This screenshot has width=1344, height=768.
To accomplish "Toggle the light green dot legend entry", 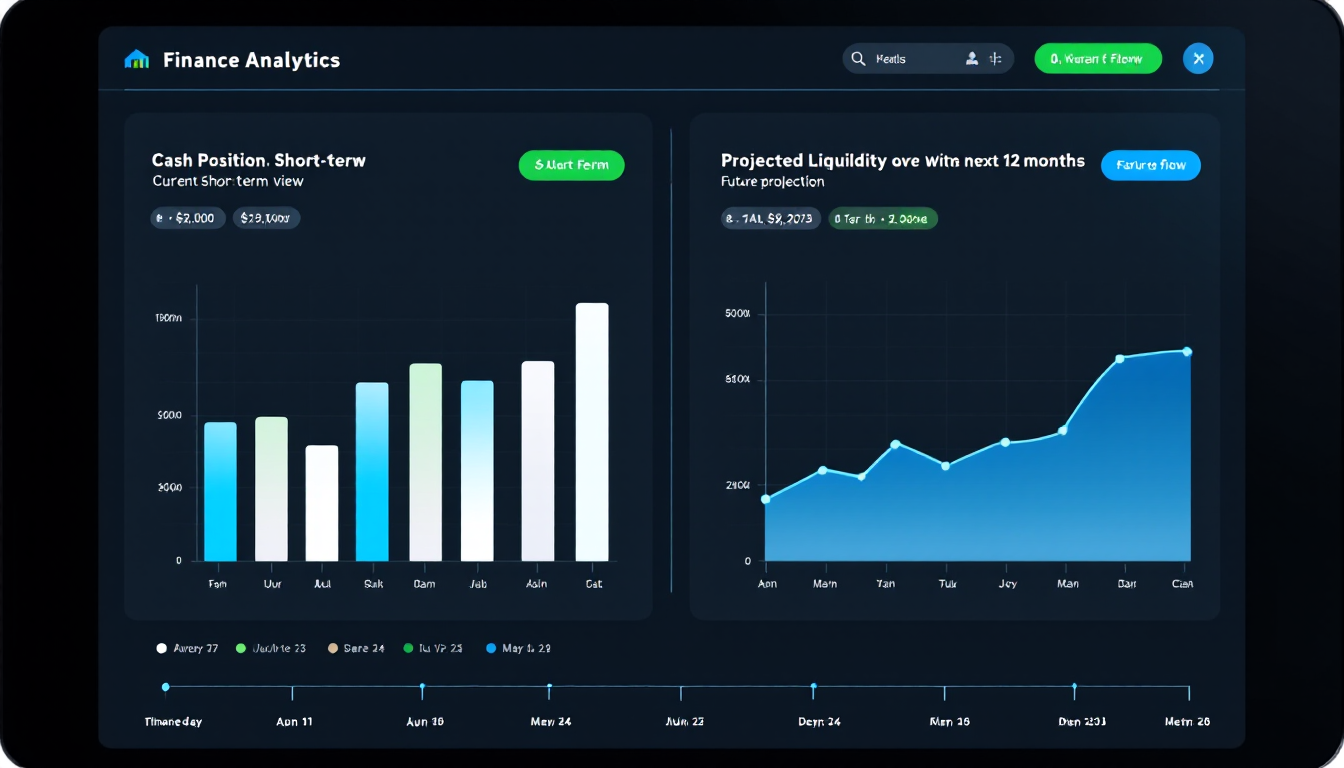I will tap(271, 648).
